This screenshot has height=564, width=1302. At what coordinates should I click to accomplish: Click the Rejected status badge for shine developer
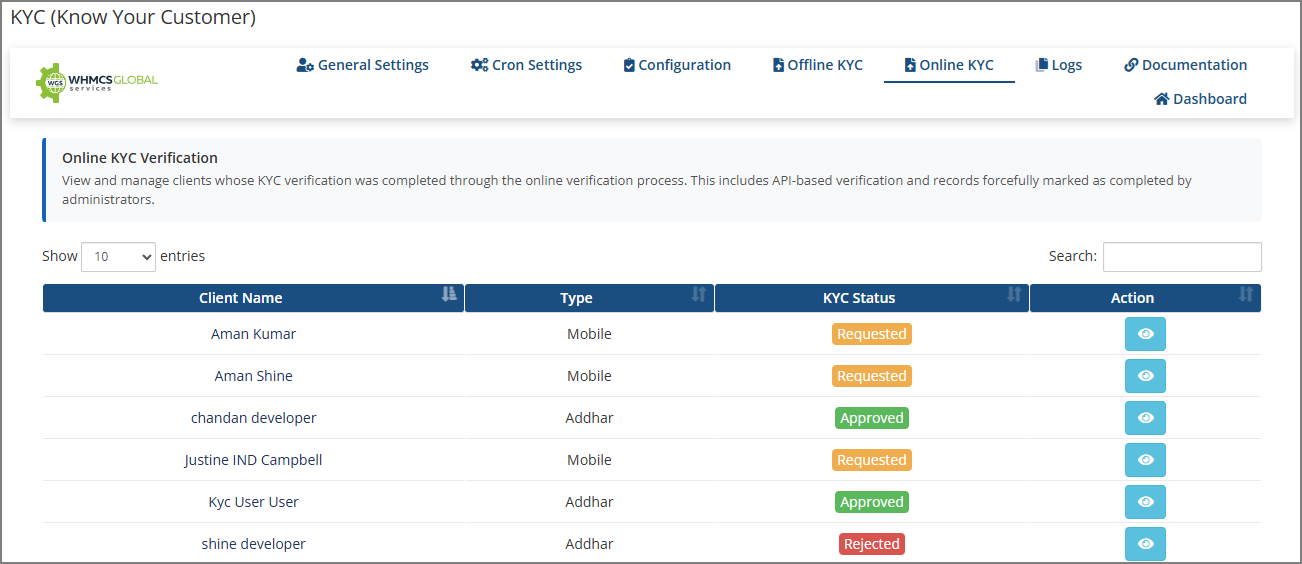[871, 544]
